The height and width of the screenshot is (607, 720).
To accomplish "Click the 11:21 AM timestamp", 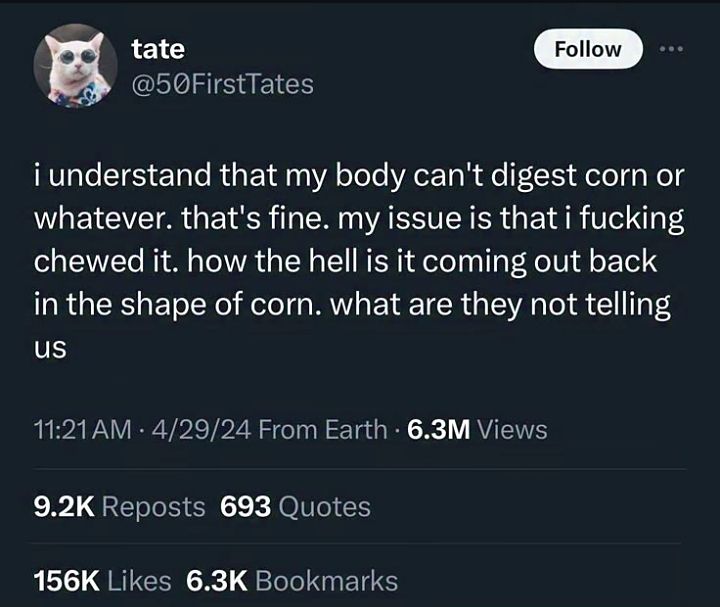I will point(81,430).
